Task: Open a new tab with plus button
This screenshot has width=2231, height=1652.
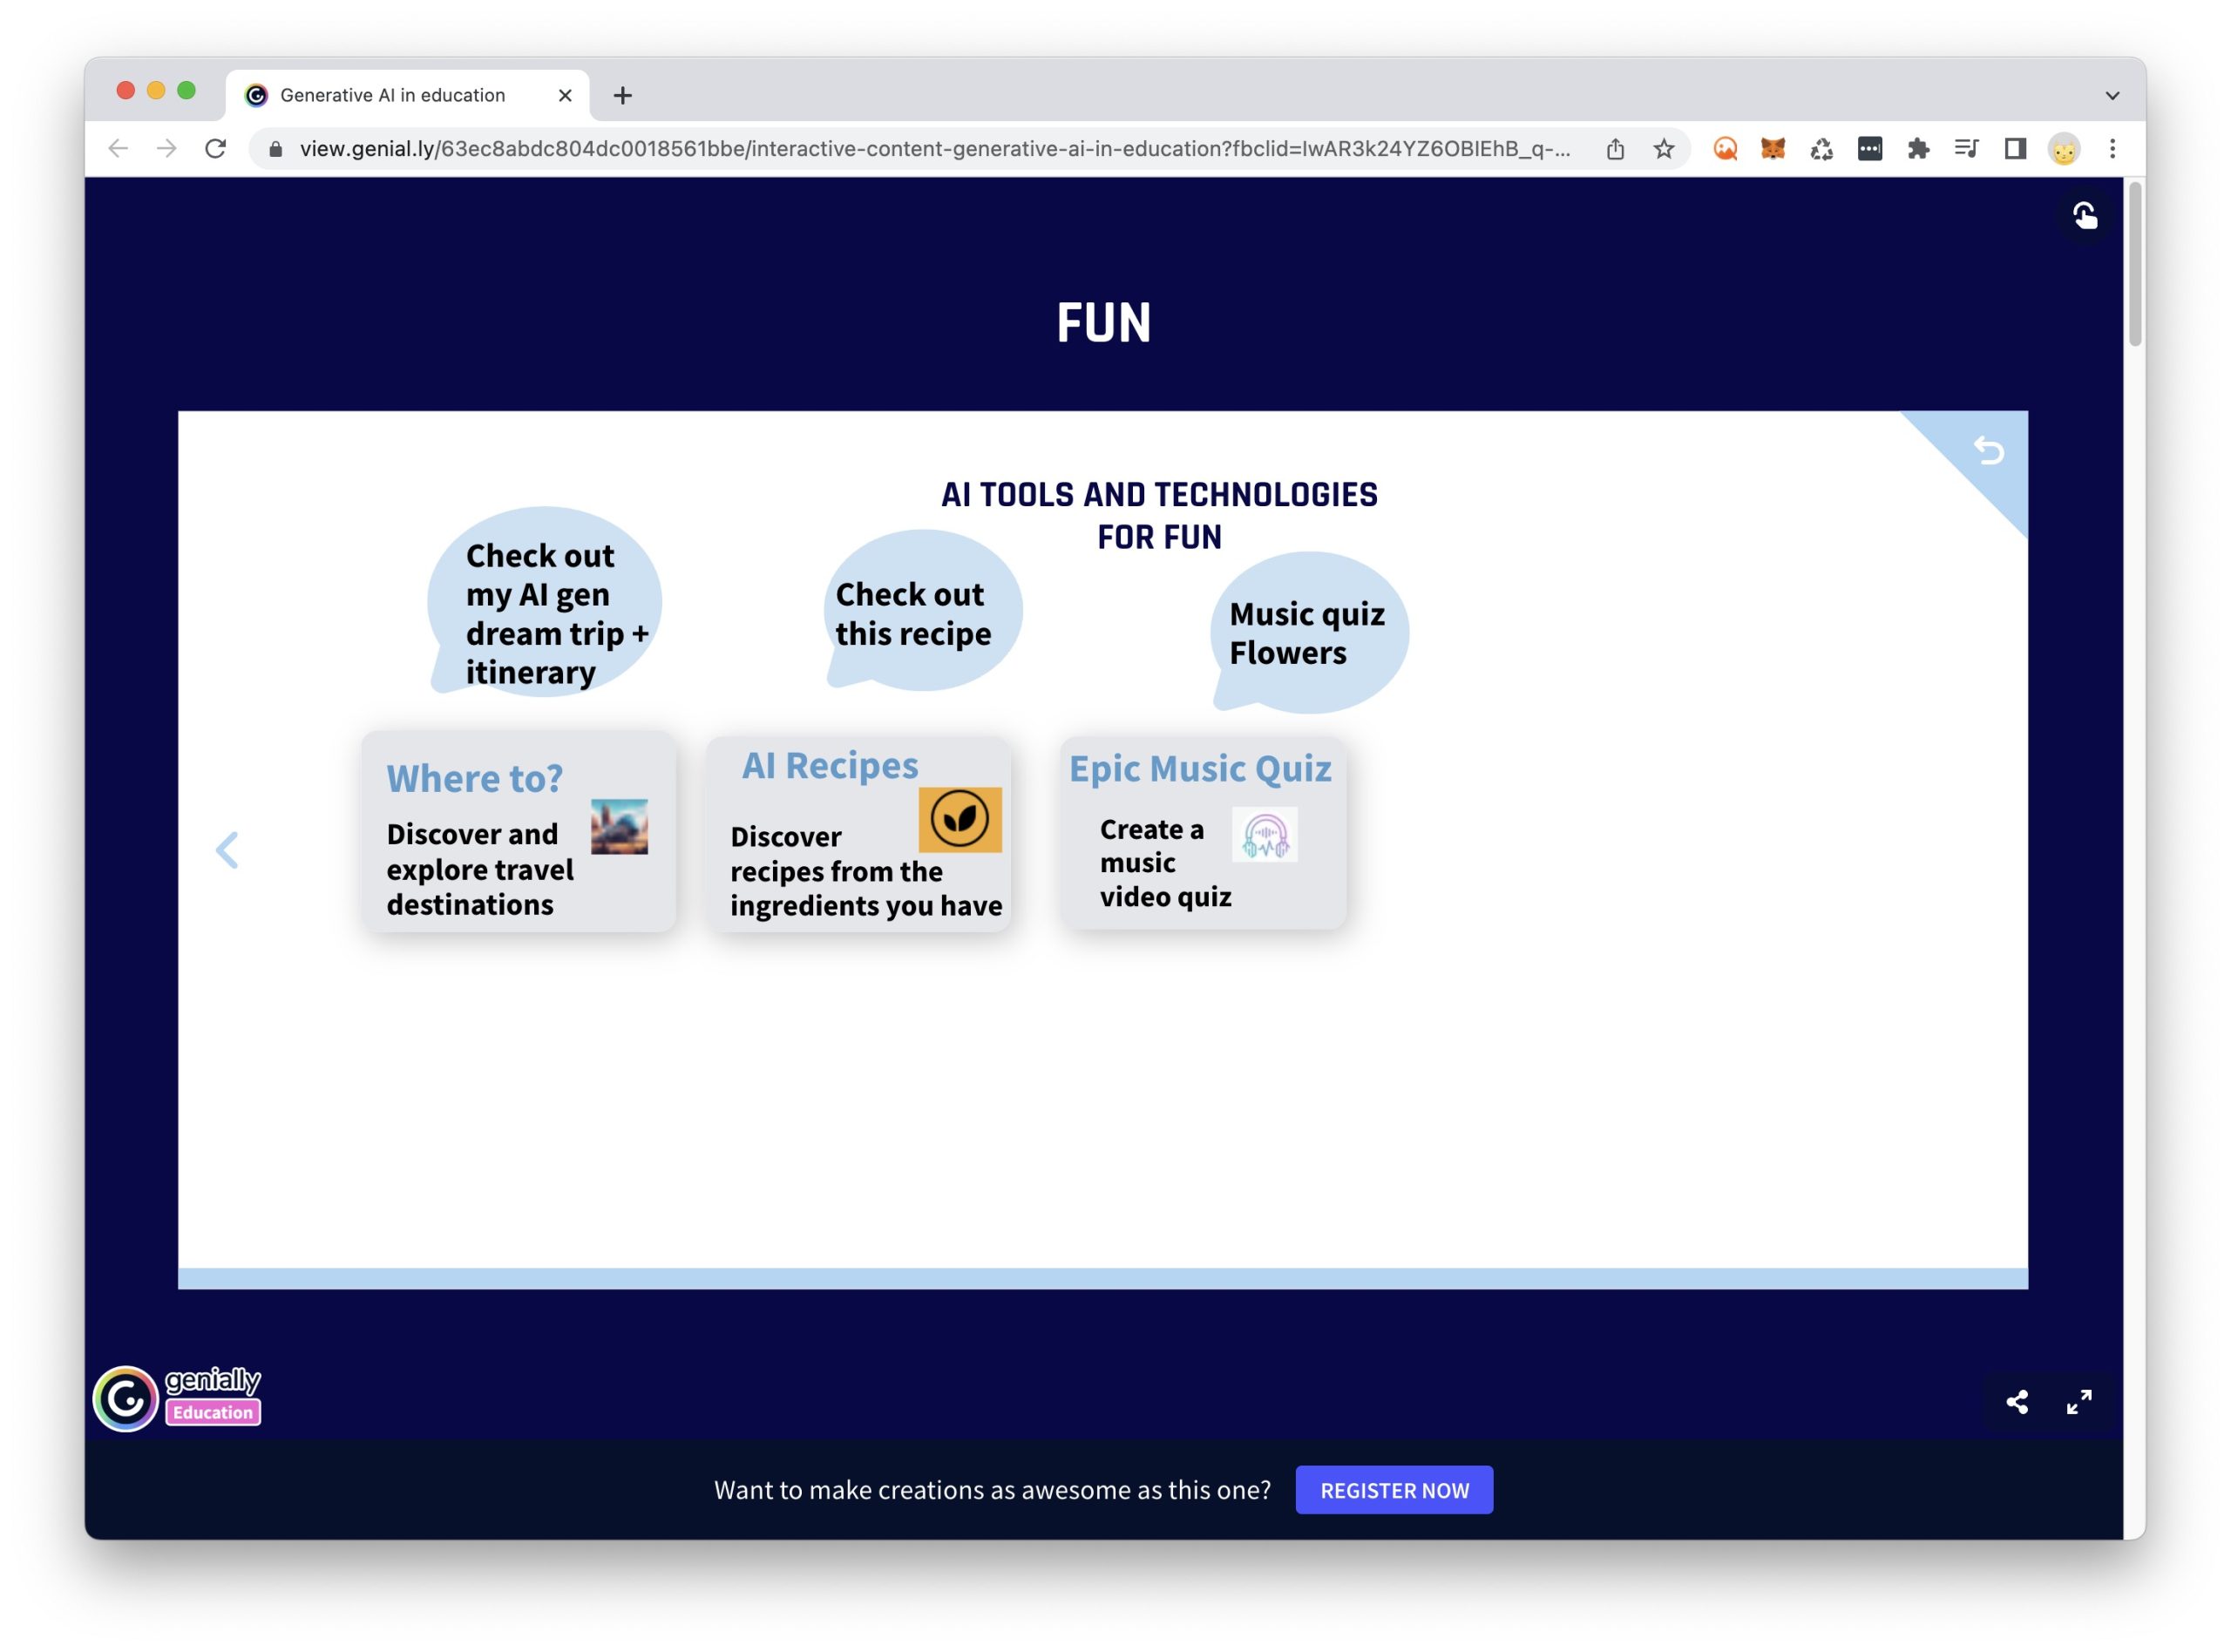Action: (x=623, y=96)
